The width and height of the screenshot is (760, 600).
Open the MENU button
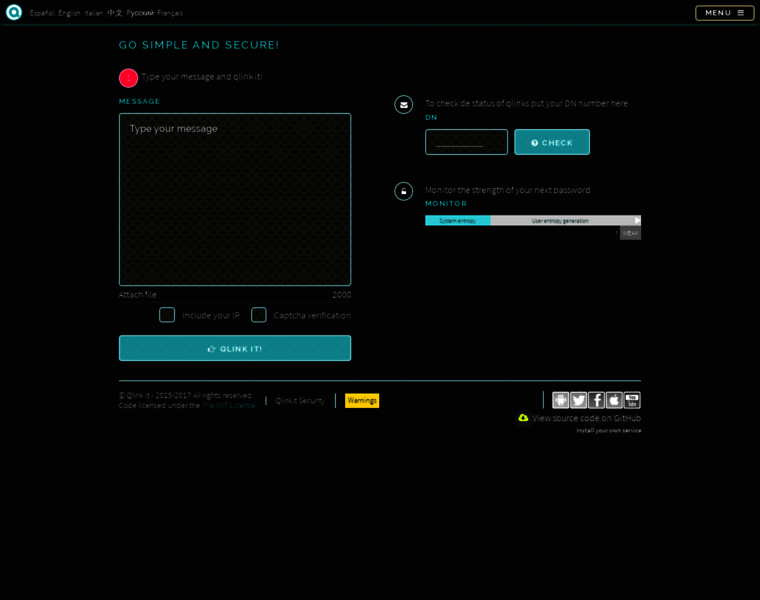coord(725,13)
